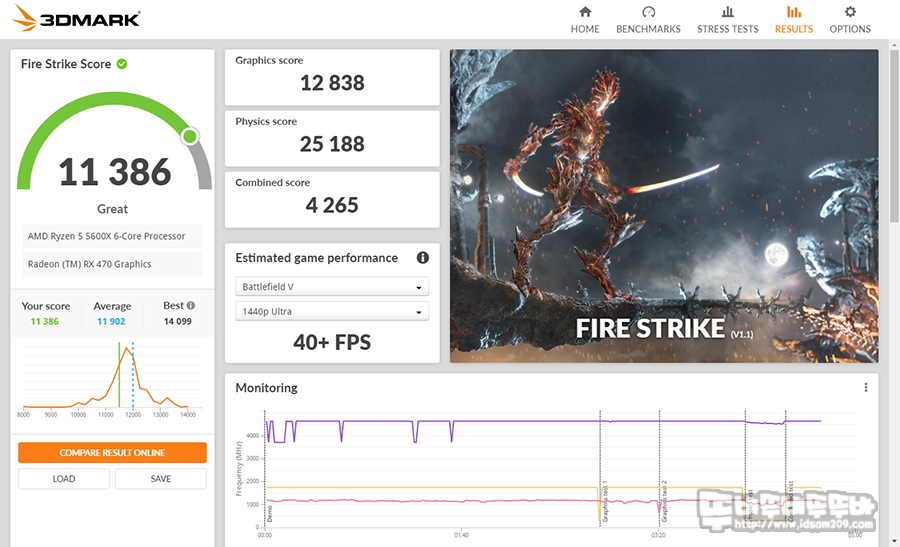Viewport: 900px width, 547px height.
Task: Click the Monitoring heading
Action: pyautogui.click(x=266, y=388)
